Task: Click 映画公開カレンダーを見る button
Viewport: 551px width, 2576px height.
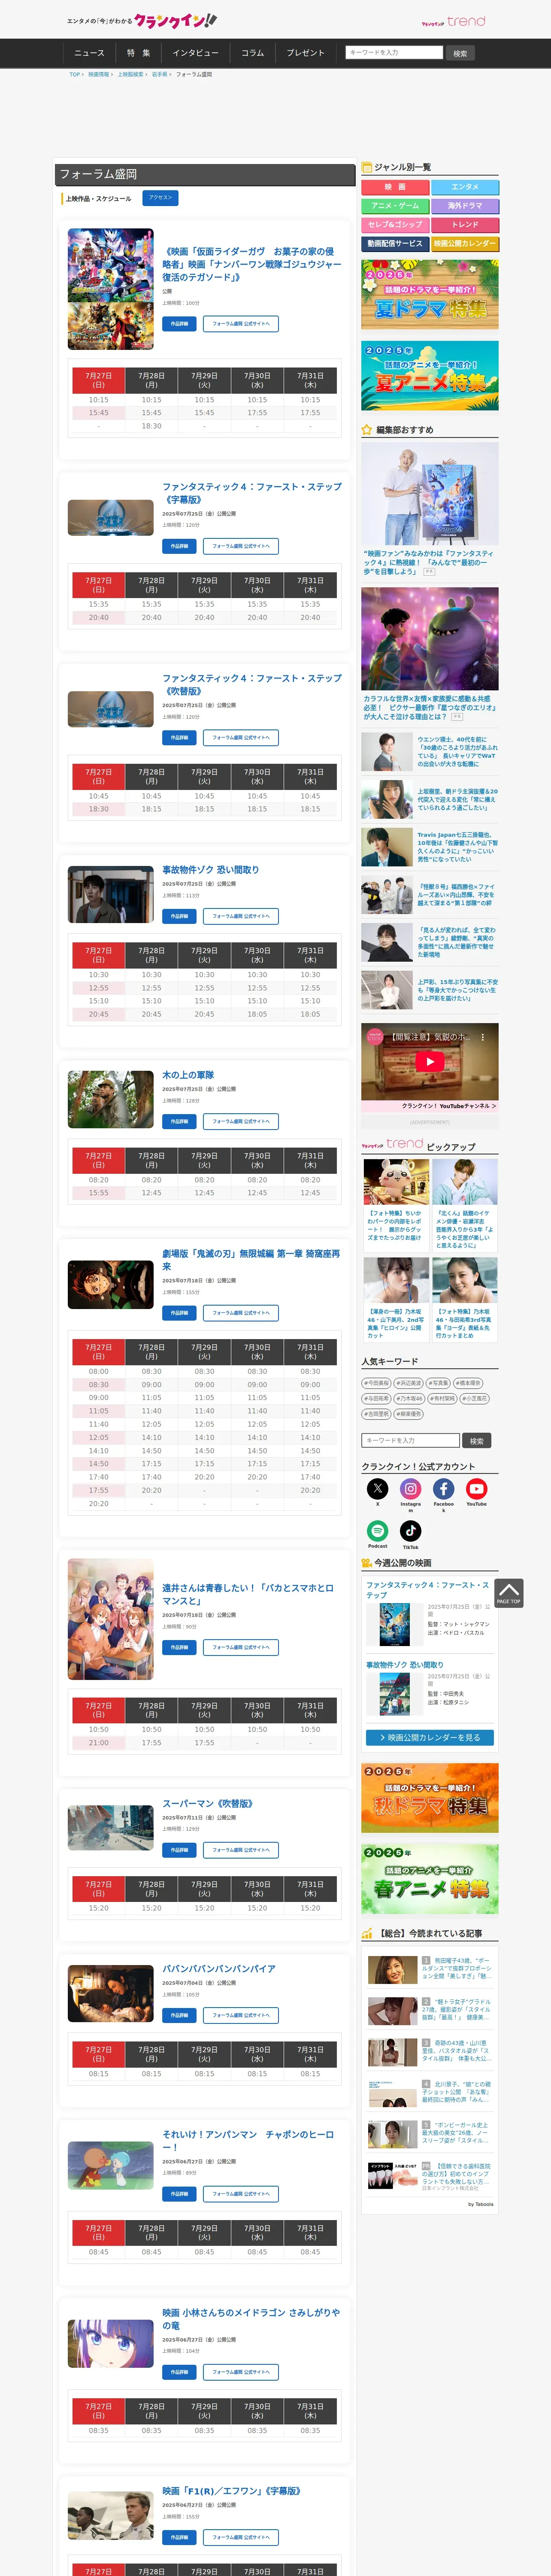Action: 430,1738
